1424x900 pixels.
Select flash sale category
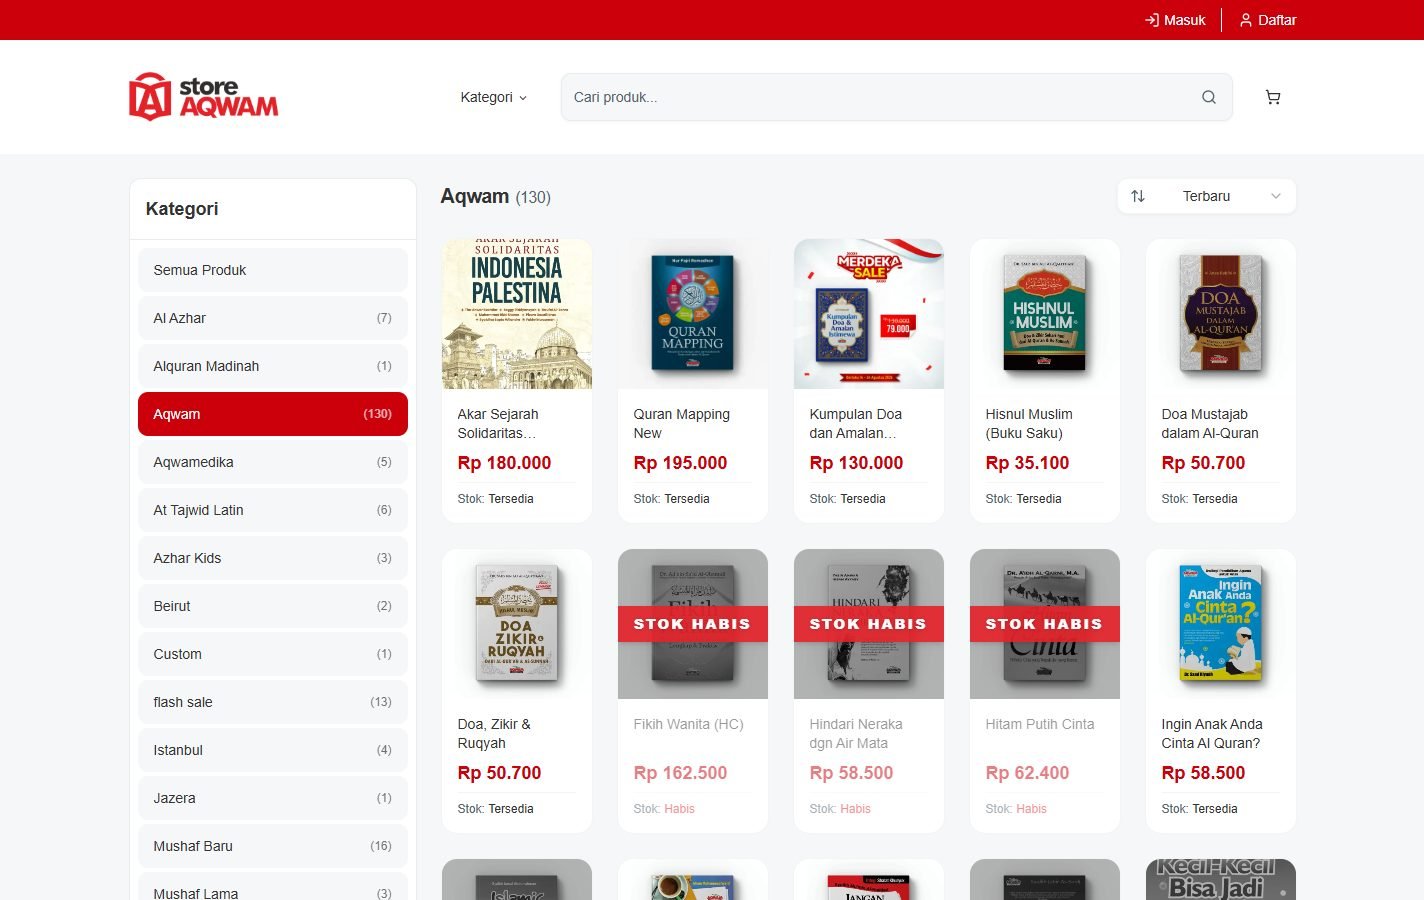273,702
